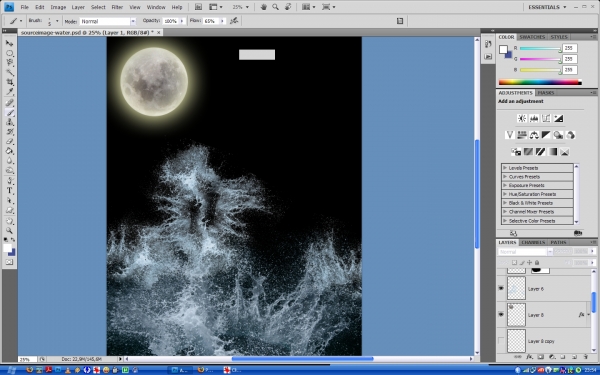Click the Threshold adjustment icon
The image size is (600, 375).
tap(540, 152)
